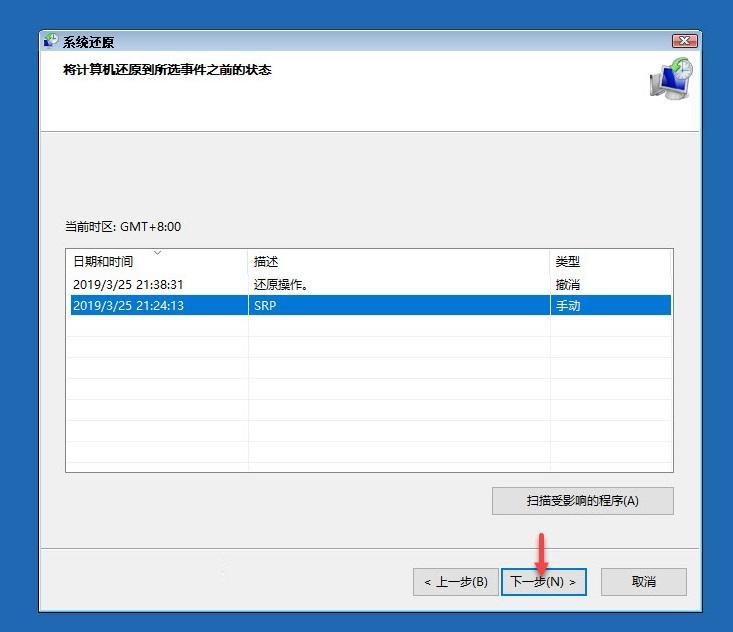Viewport: 733px width, 632px height.
Task: Click the System Restore title bar icon
Action: click(50, 41)
